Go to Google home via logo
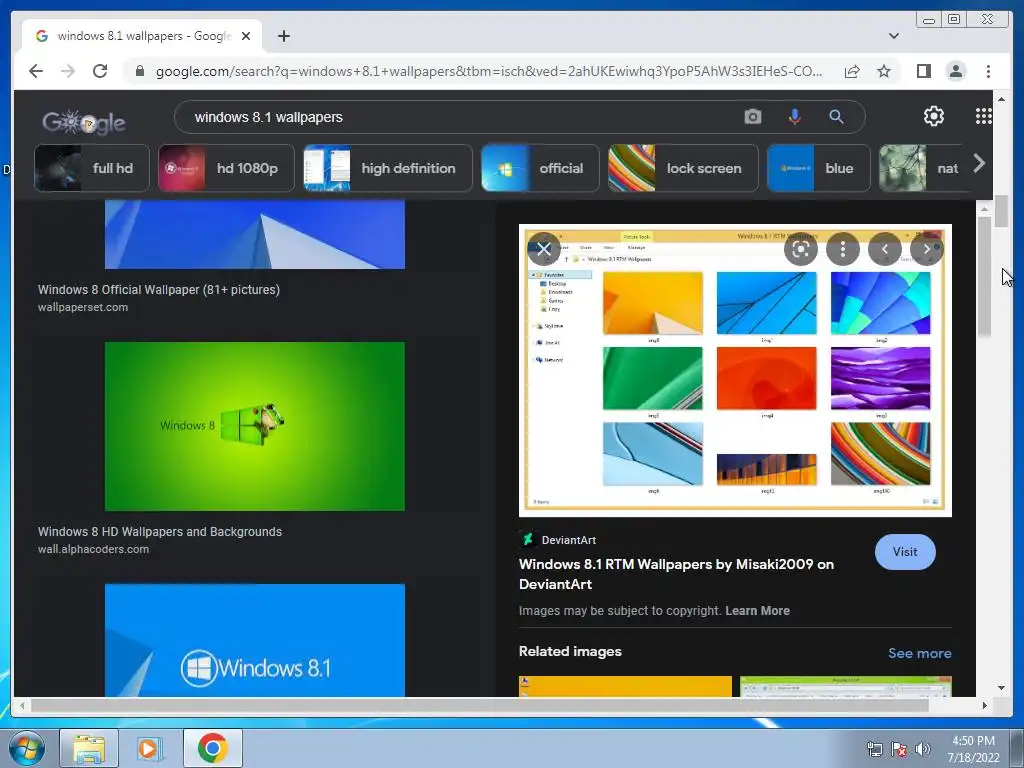 [x=84, y=121]
